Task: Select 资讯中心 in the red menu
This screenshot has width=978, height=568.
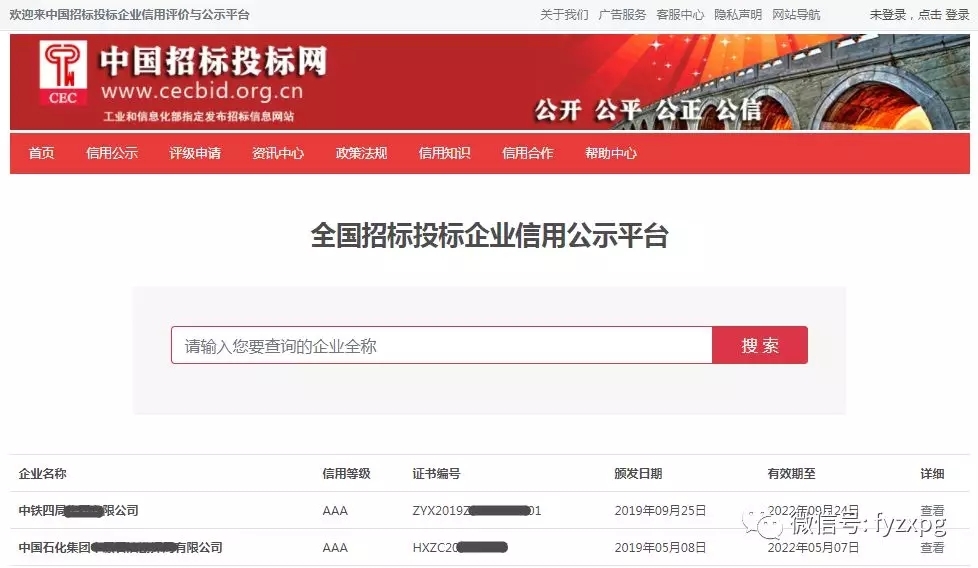Action: click(278, 153)
